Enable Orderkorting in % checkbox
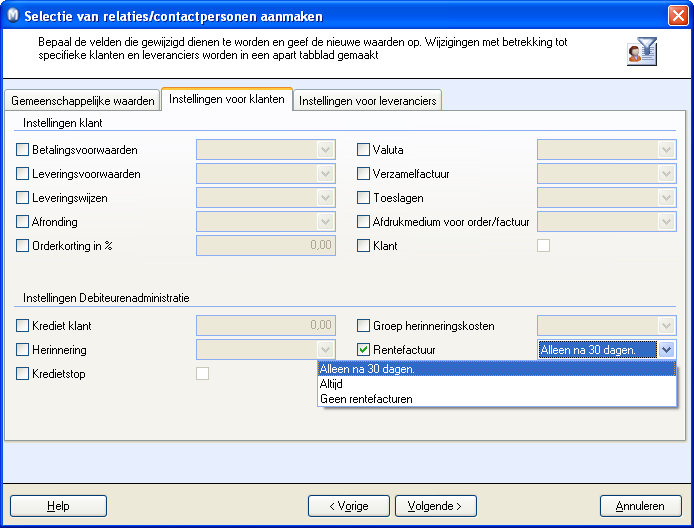694x528 pixels. pyautogui.click(x=22, y=245)
